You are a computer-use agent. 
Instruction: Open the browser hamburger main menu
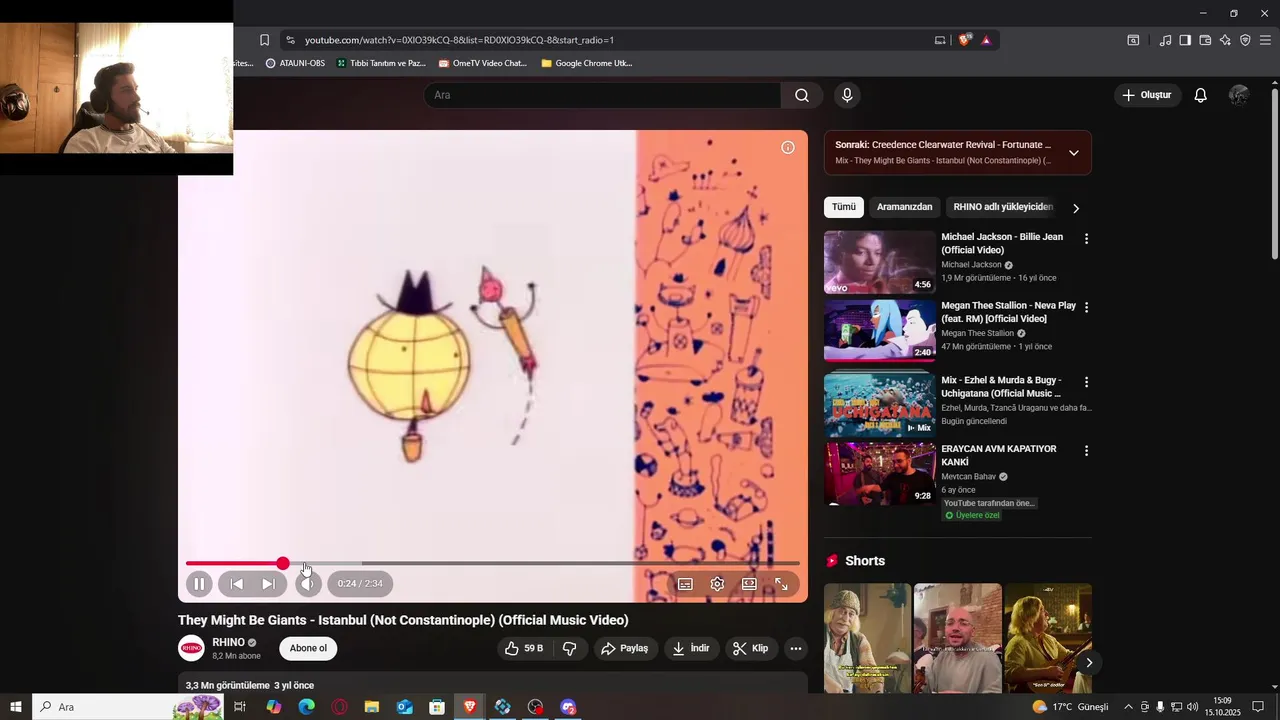(1265, 40)
